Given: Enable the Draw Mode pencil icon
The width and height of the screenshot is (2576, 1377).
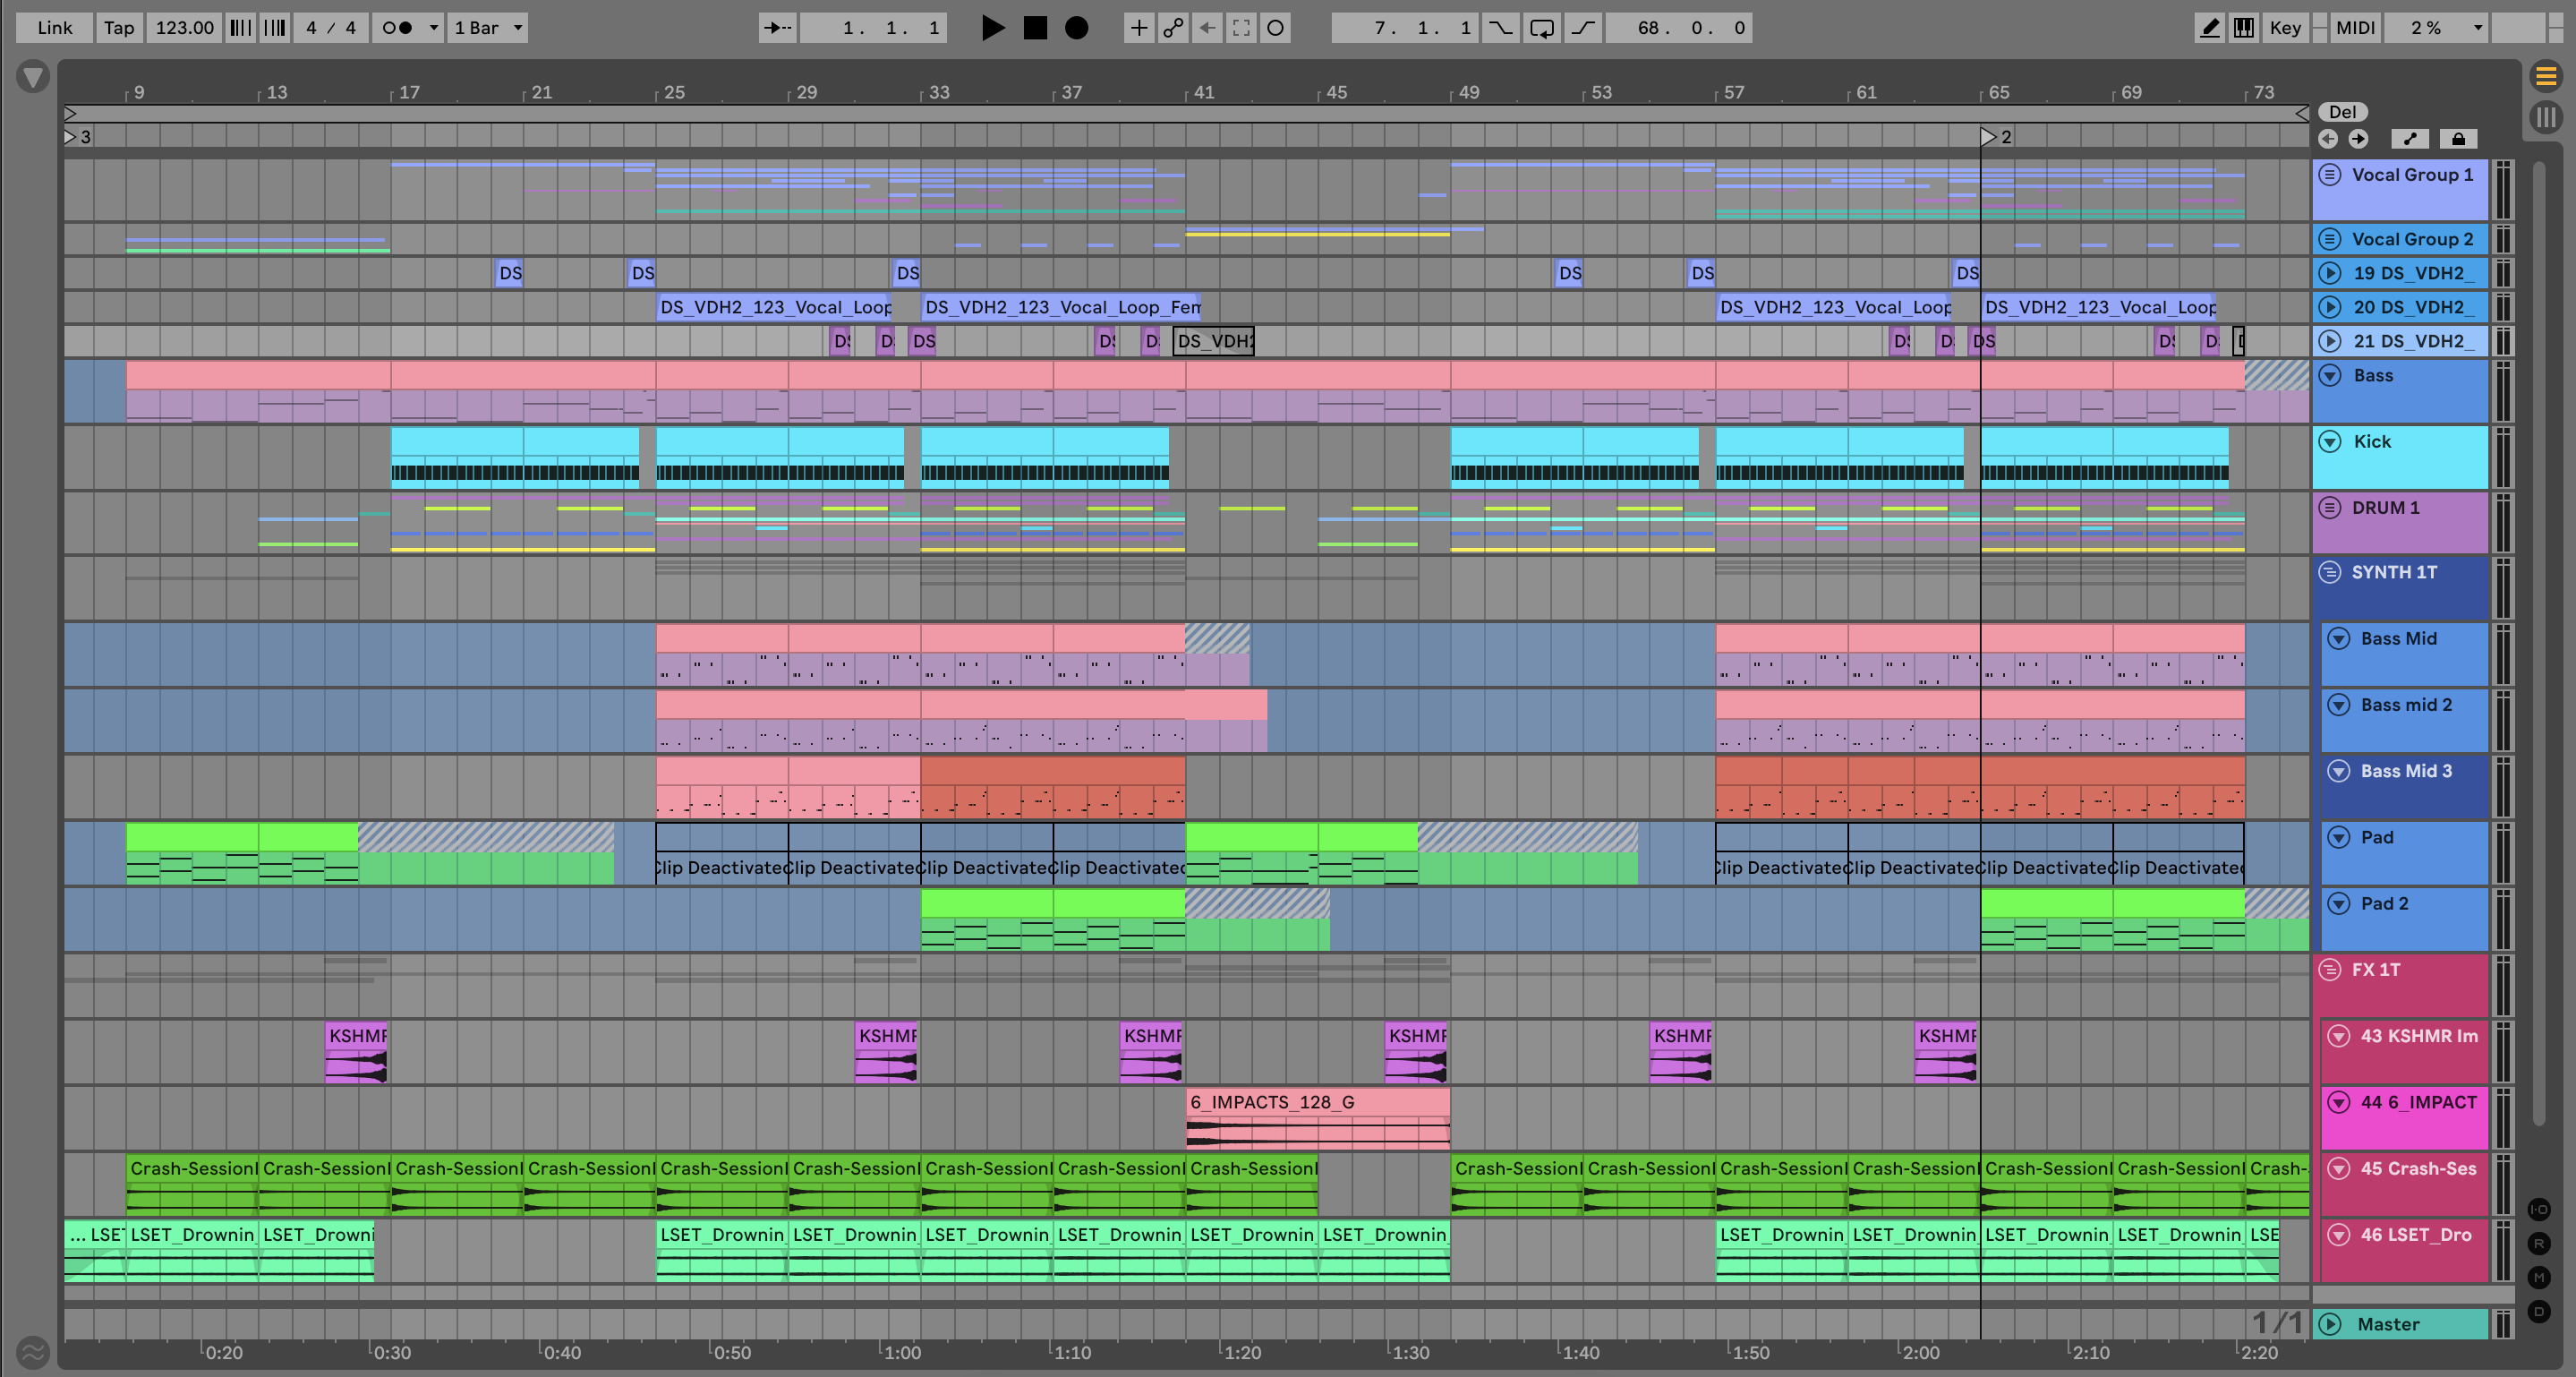Looking at the screenshot, I should (x=2209, y=28).
